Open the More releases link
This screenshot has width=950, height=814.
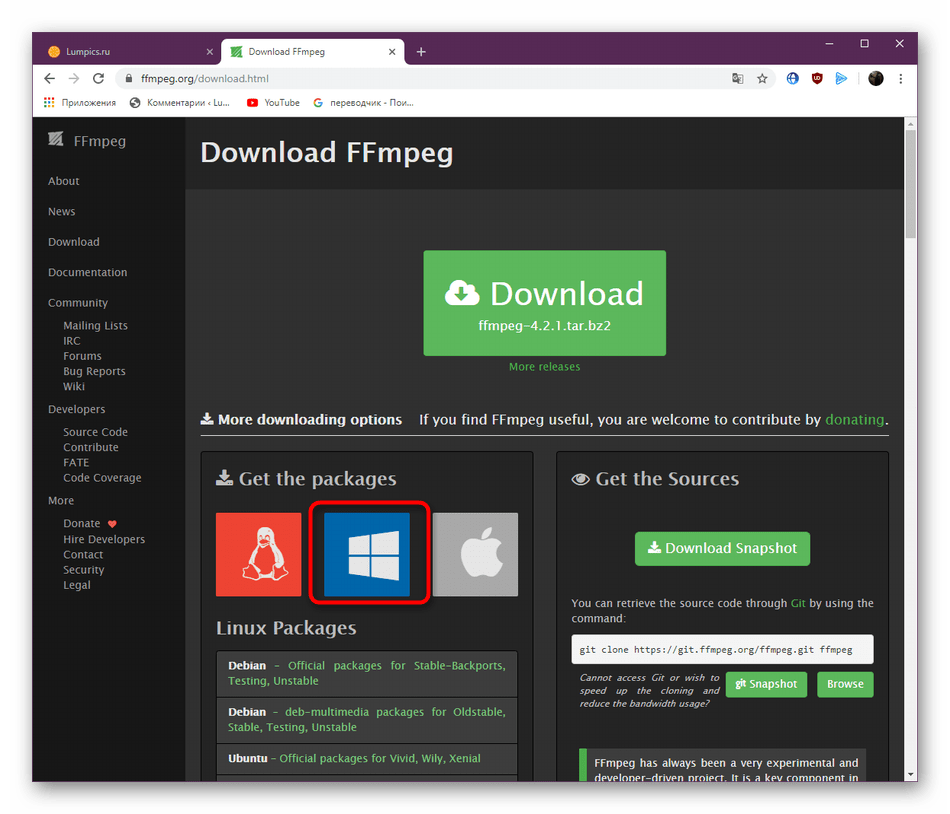[x=545, y=366]
